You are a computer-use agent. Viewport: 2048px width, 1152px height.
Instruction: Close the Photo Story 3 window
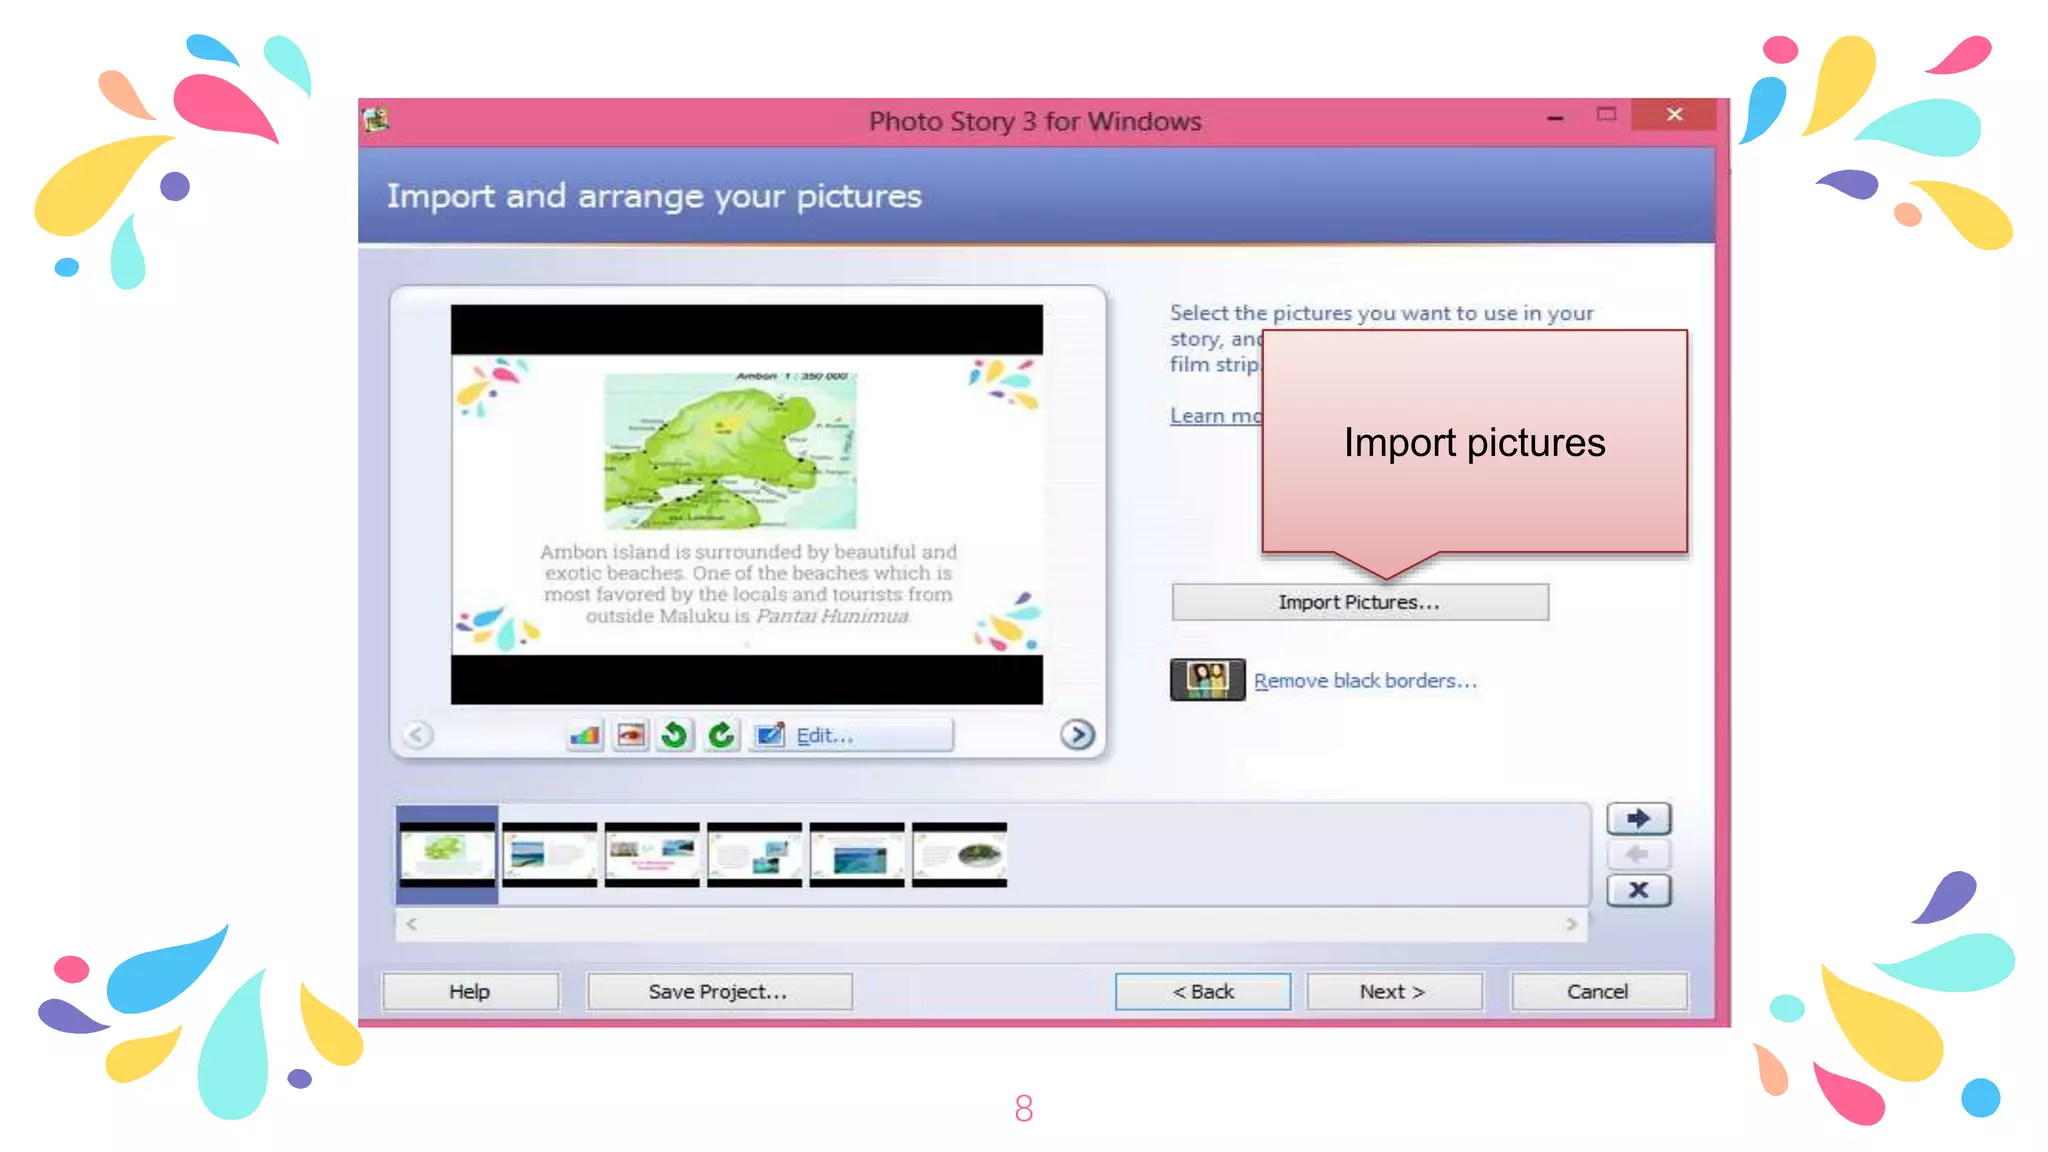[x=1674, y=114]
